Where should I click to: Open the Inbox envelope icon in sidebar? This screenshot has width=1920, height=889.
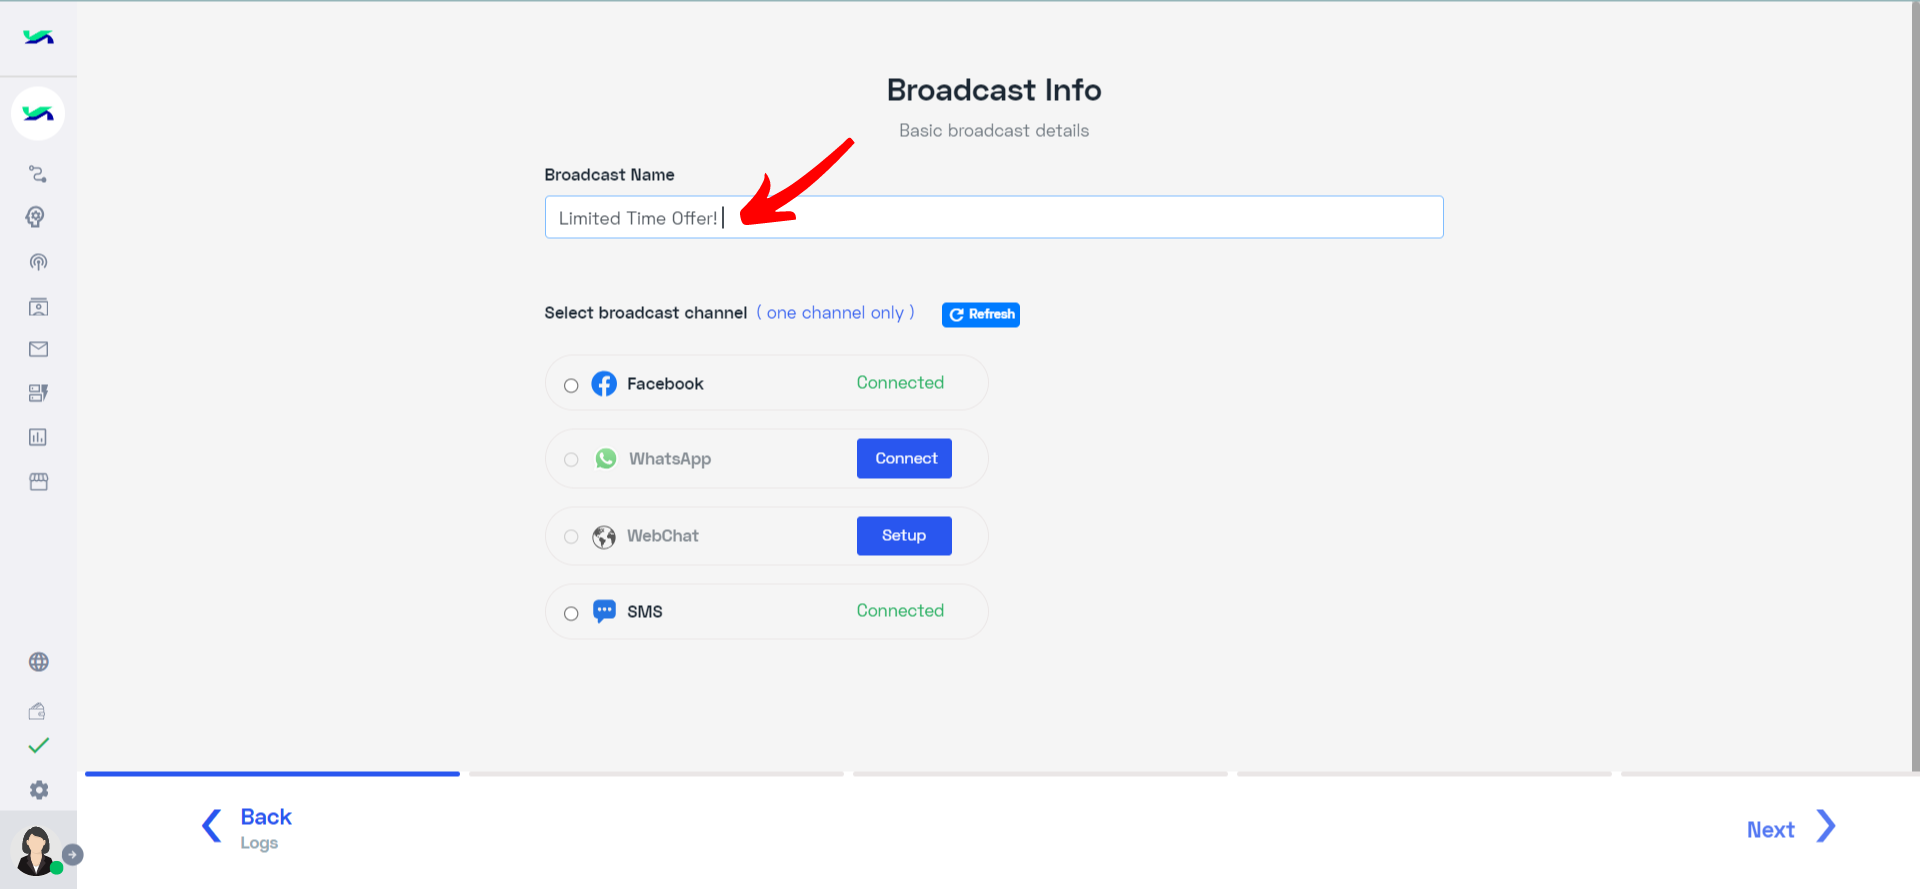[x=38, y=349]
